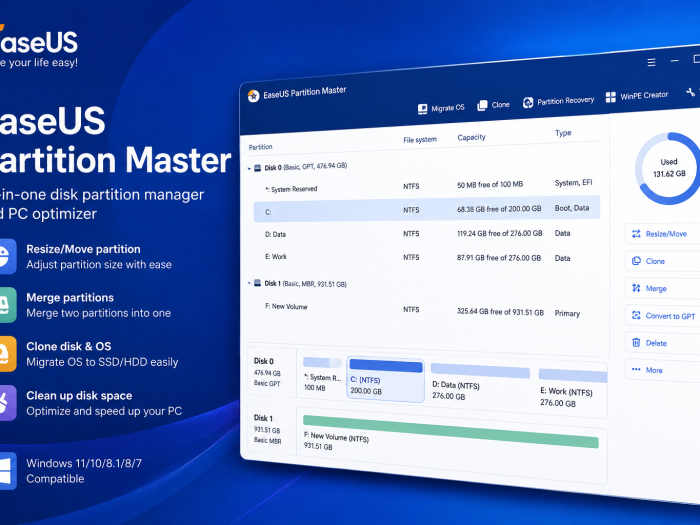
Task: Click the Merge button label
Action: coord(656,288)
